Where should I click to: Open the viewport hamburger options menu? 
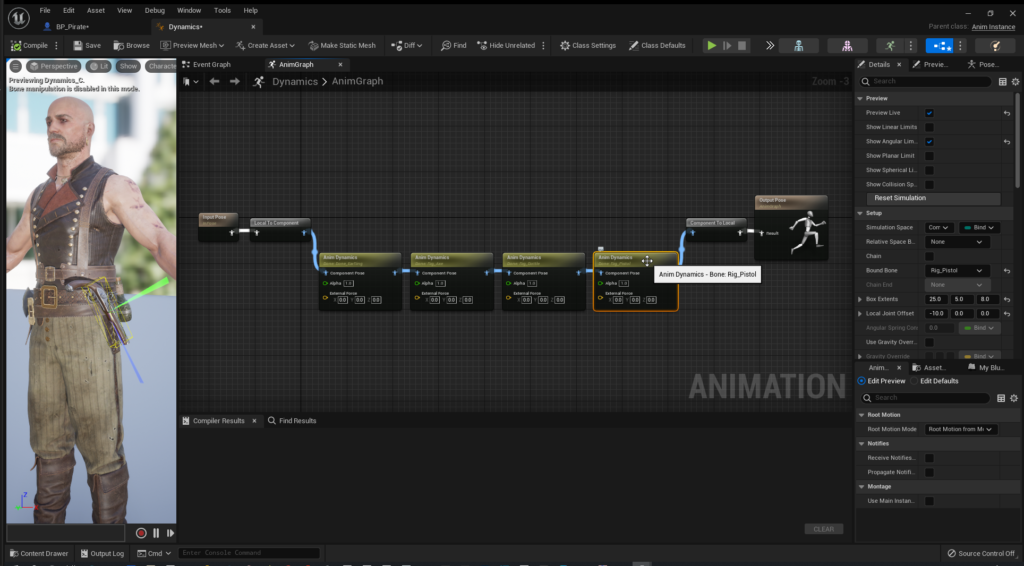[16, 66]
